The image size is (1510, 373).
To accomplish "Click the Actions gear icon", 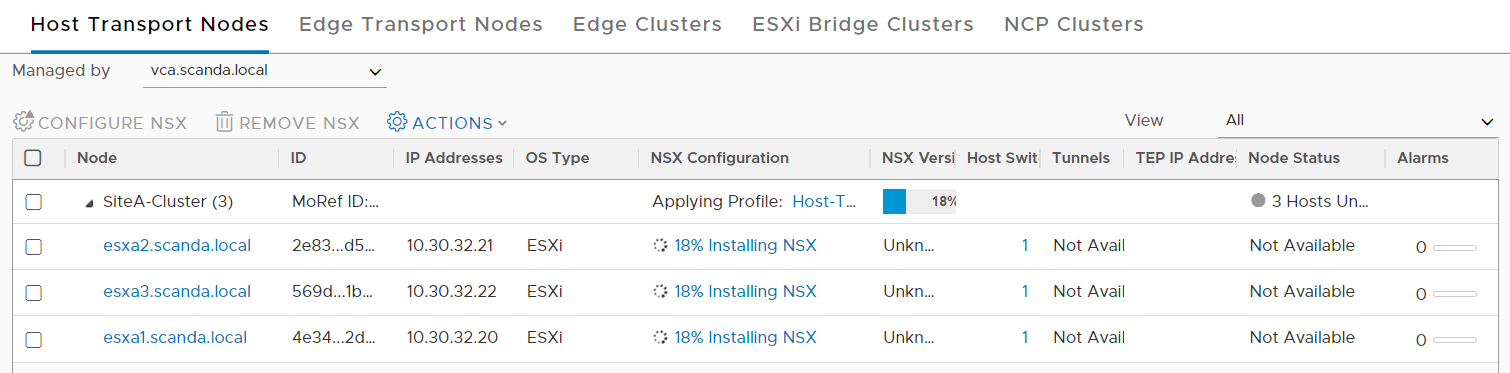I will (397, 122).
